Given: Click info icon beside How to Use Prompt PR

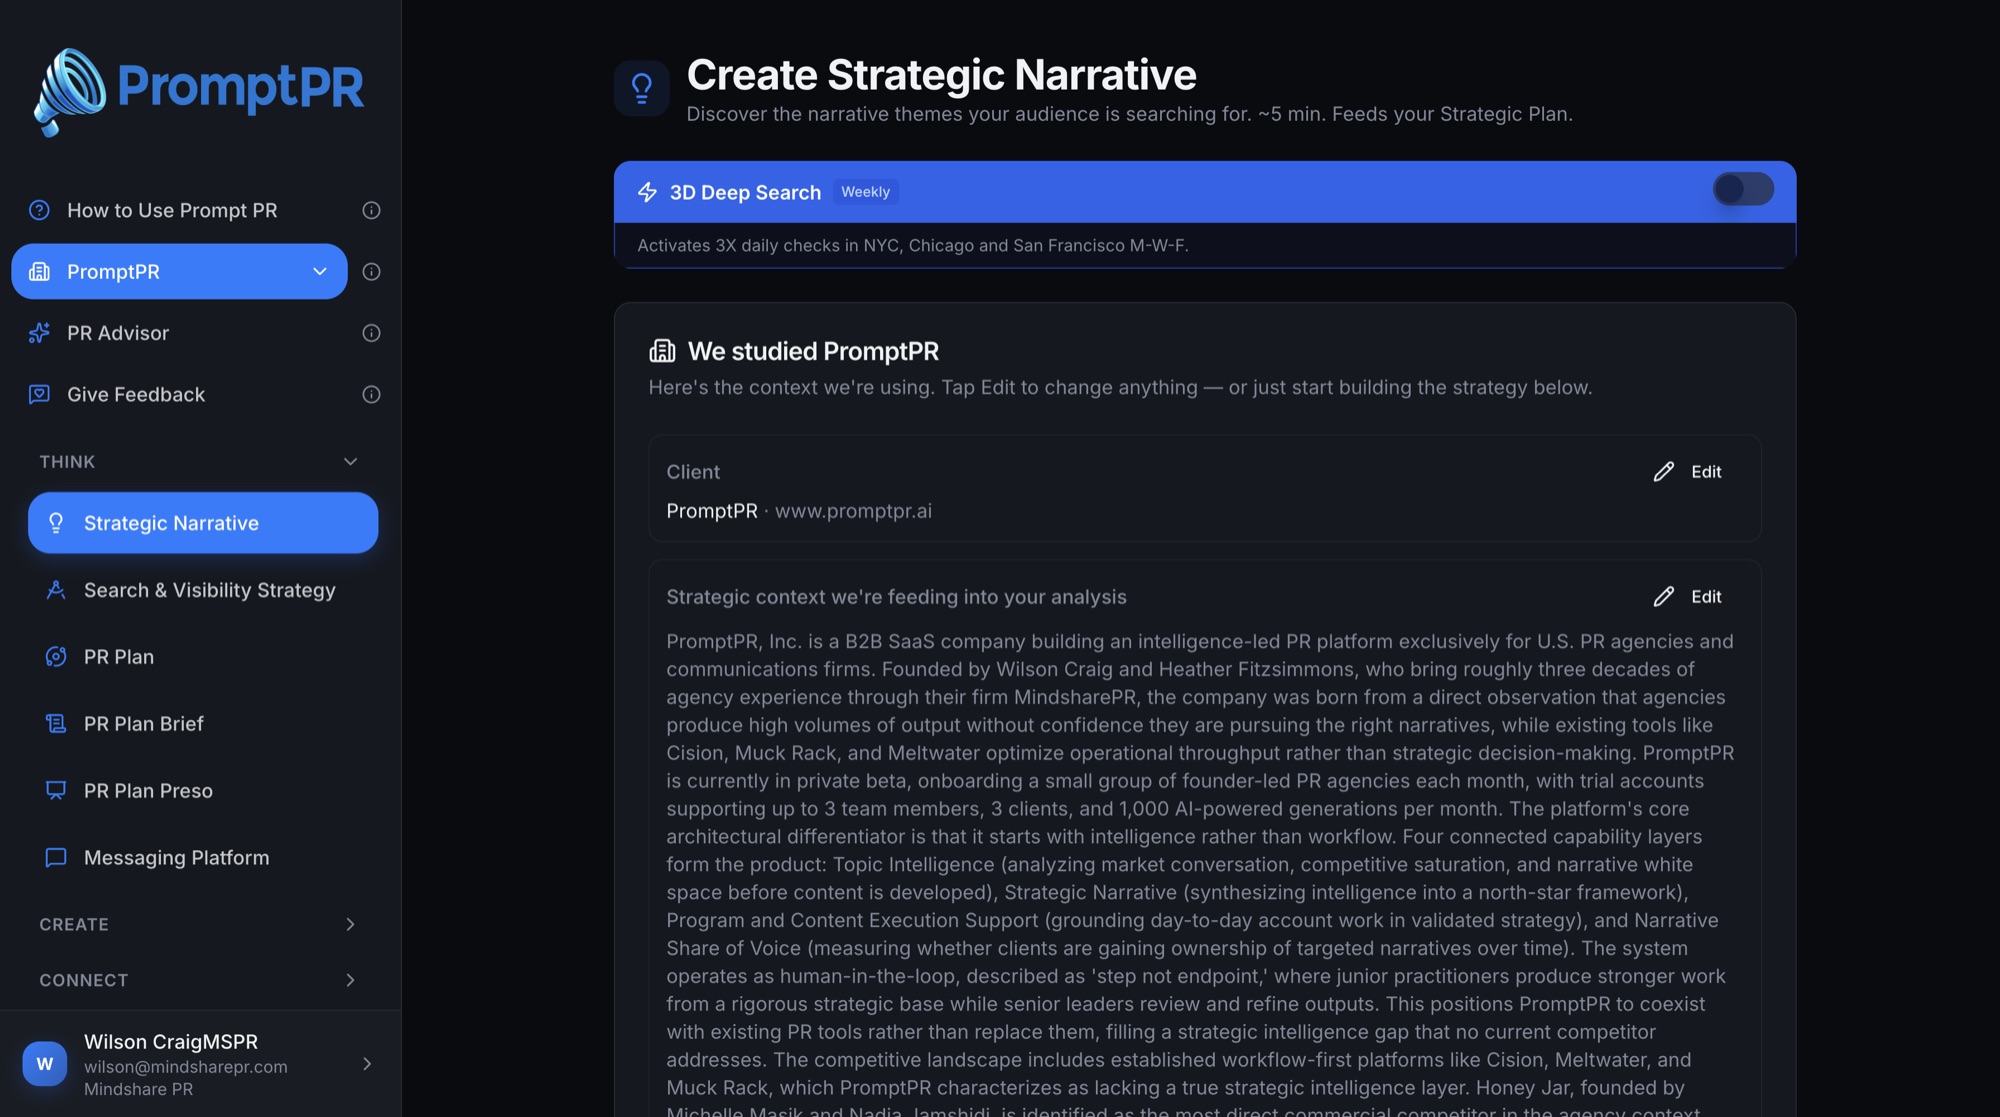Looking at the screenshot, I should [x=371, y=210].
